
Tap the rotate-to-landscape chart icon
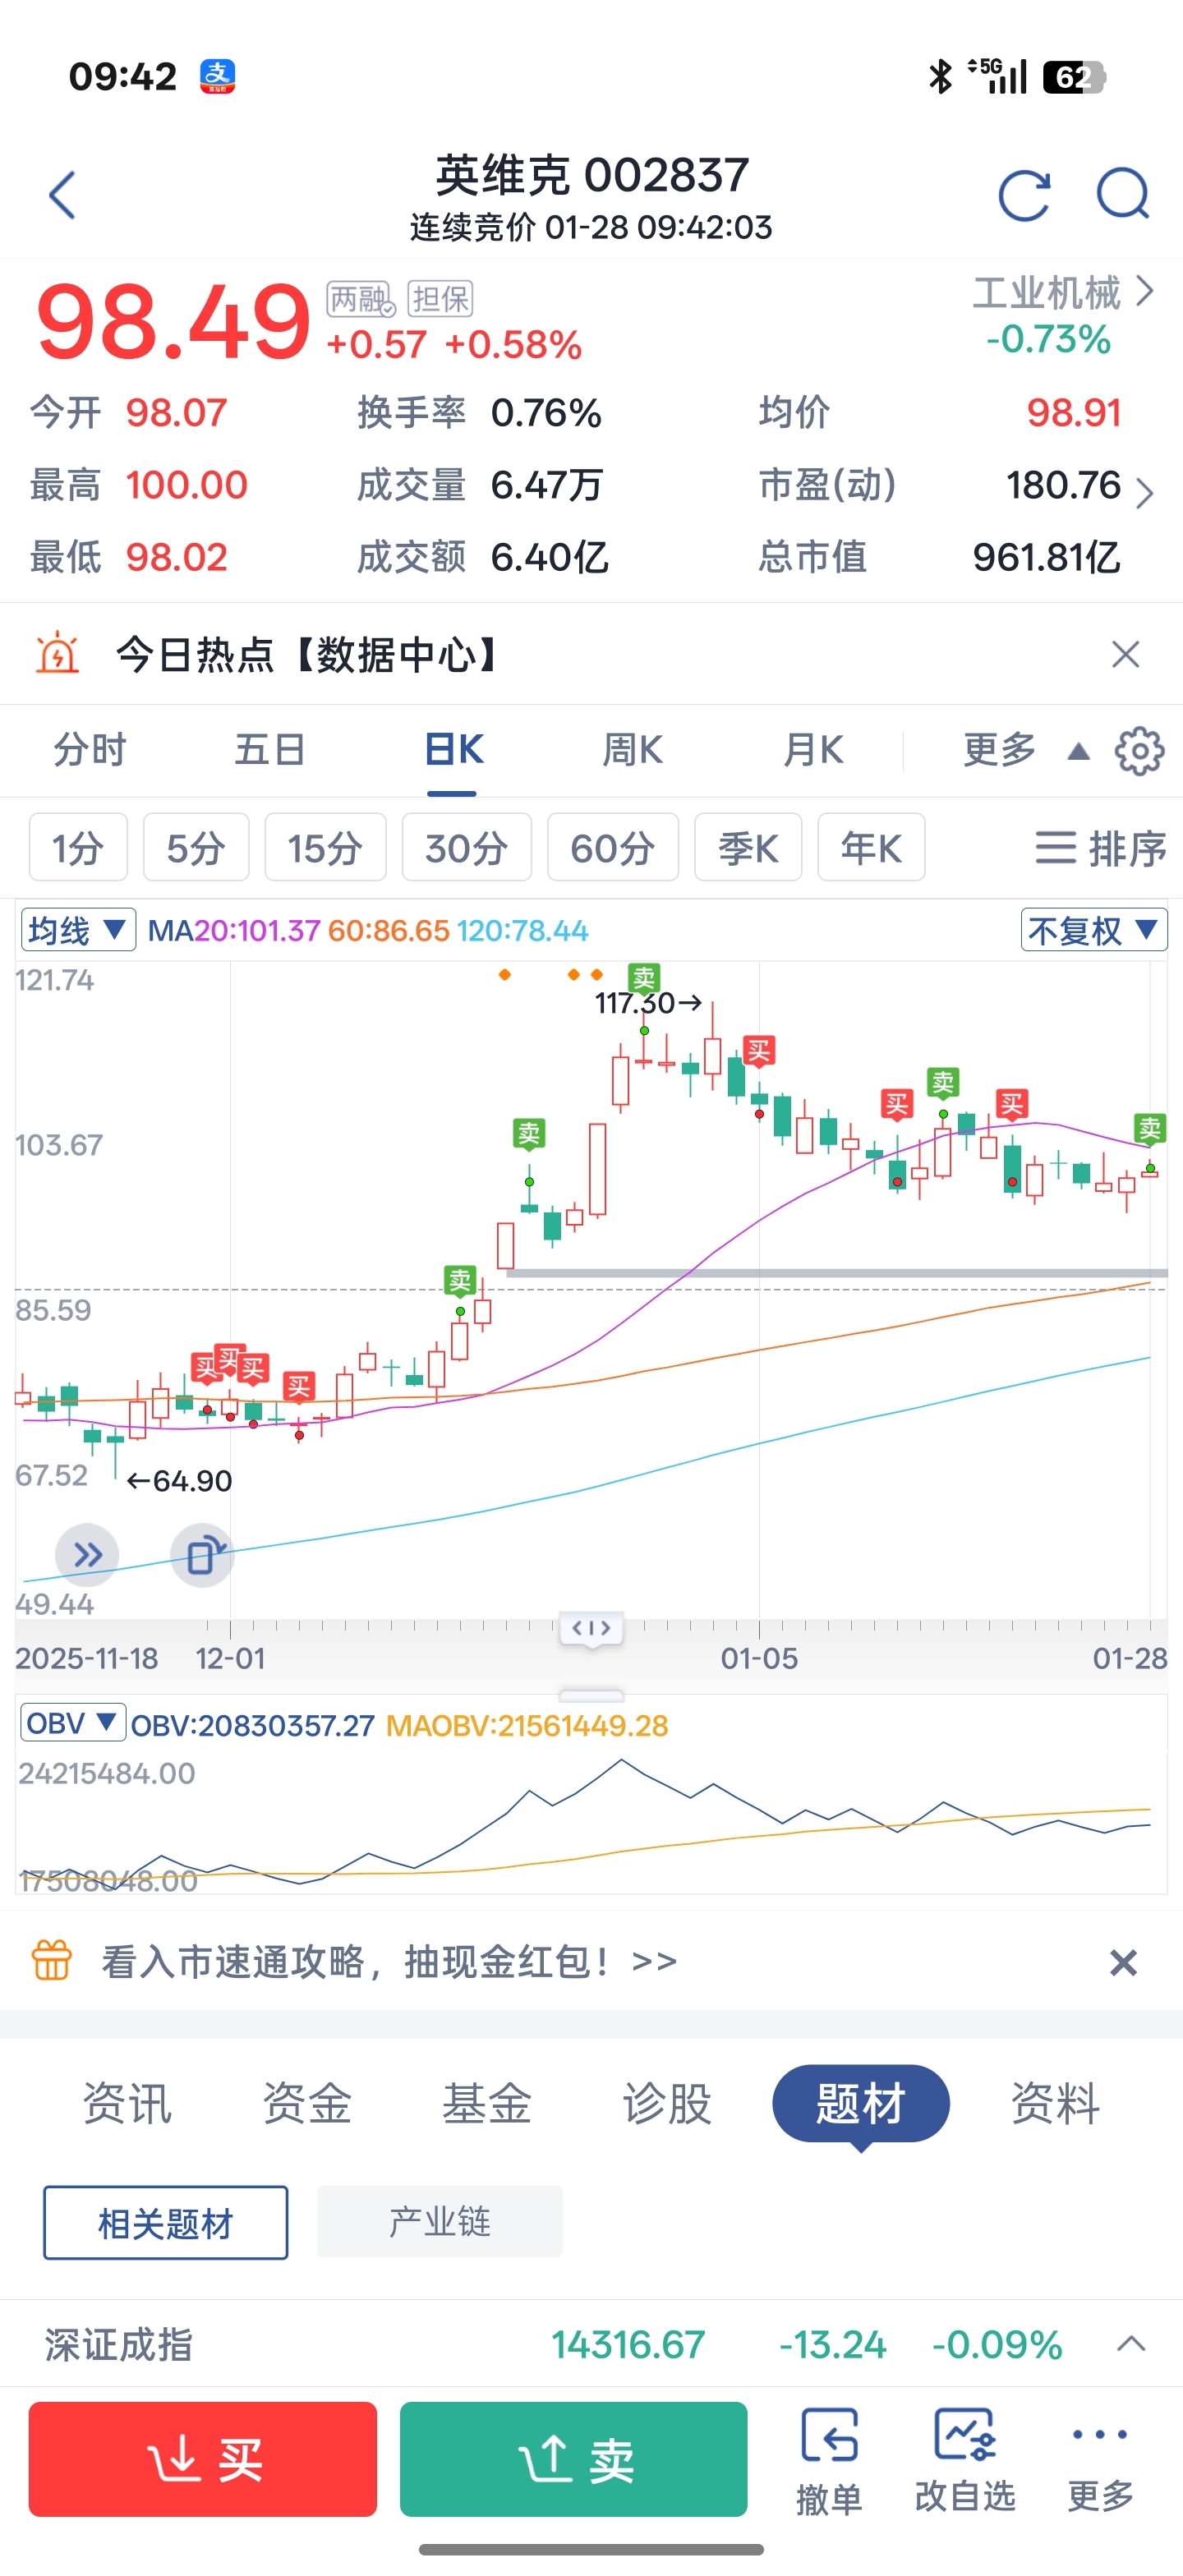(203, 1555)
